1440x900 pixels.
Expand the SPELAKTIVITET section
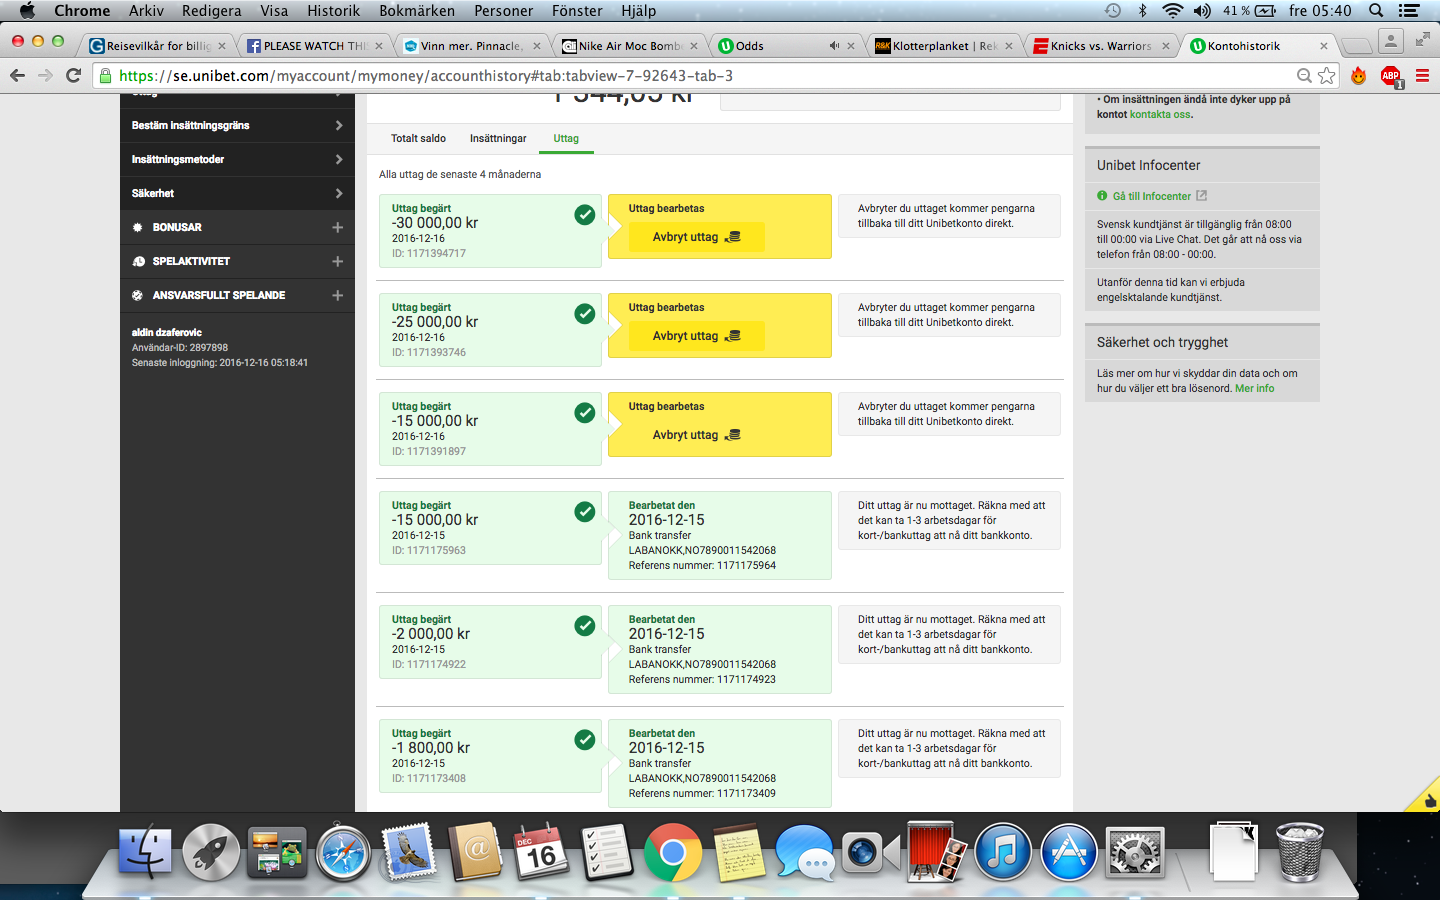coord(237,261)
